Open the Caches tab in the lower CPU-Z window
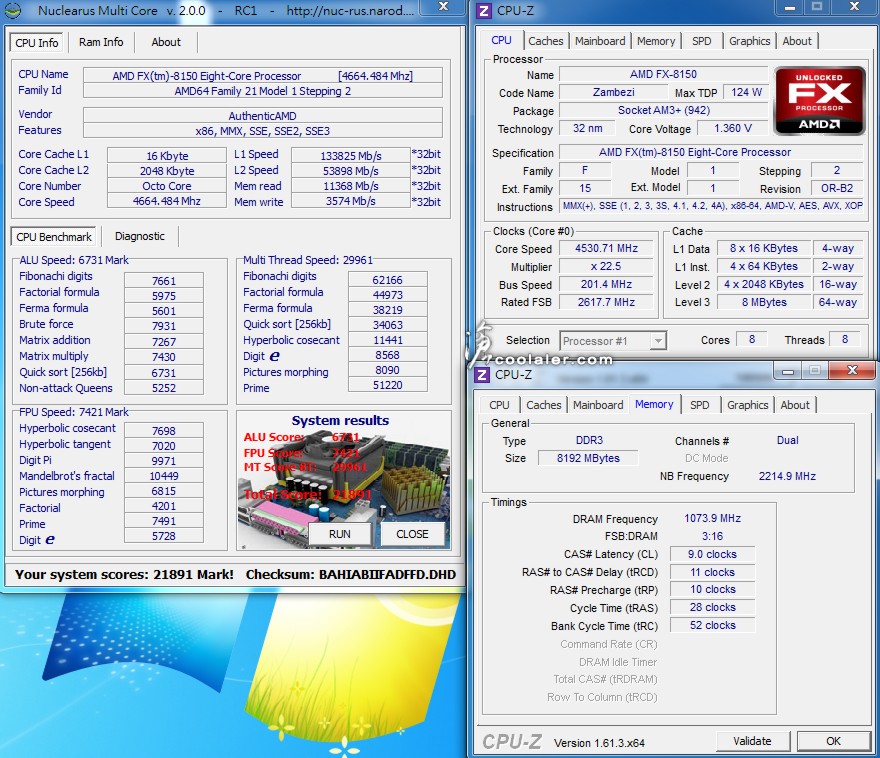Image resolution: width=880 pixels, height=758 pixels. (543, 405)
